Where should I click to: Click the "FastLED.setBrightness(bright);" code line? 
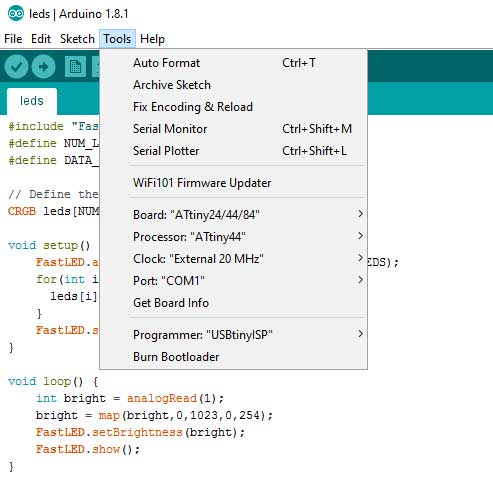[140, 432]
